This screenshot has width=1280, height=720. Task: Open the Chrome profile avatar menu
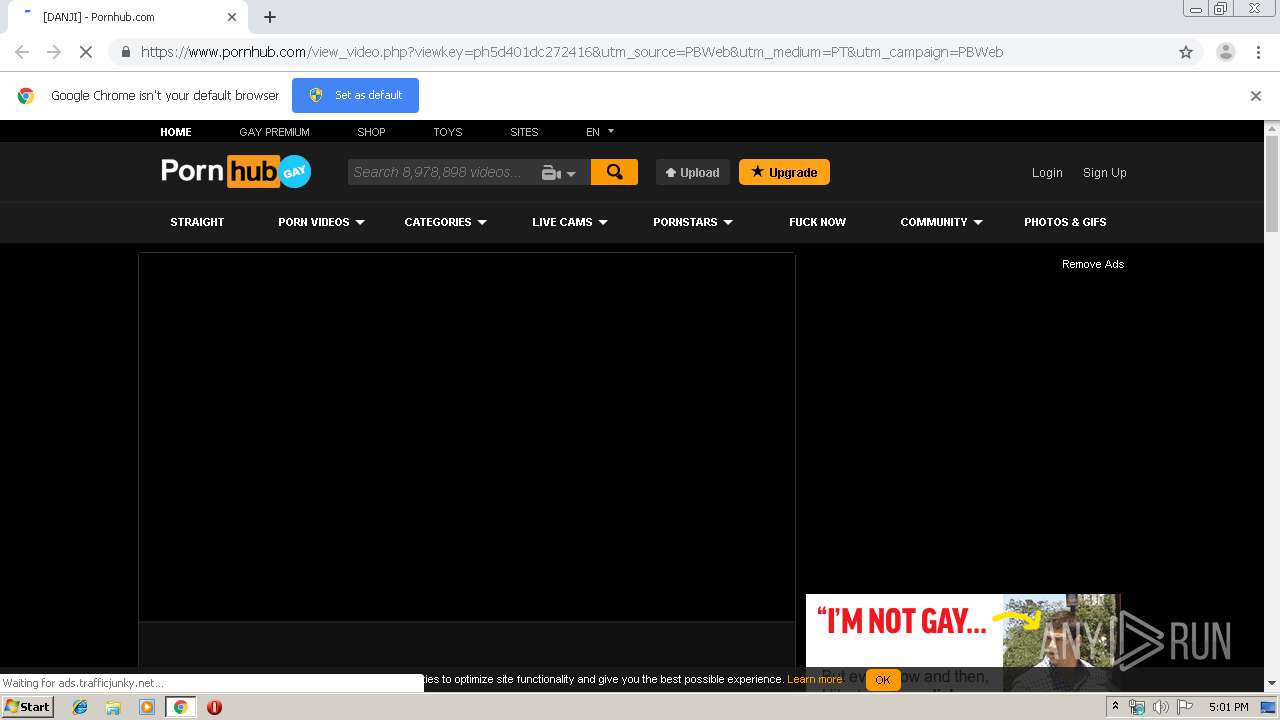click(x=1225, y=52)
